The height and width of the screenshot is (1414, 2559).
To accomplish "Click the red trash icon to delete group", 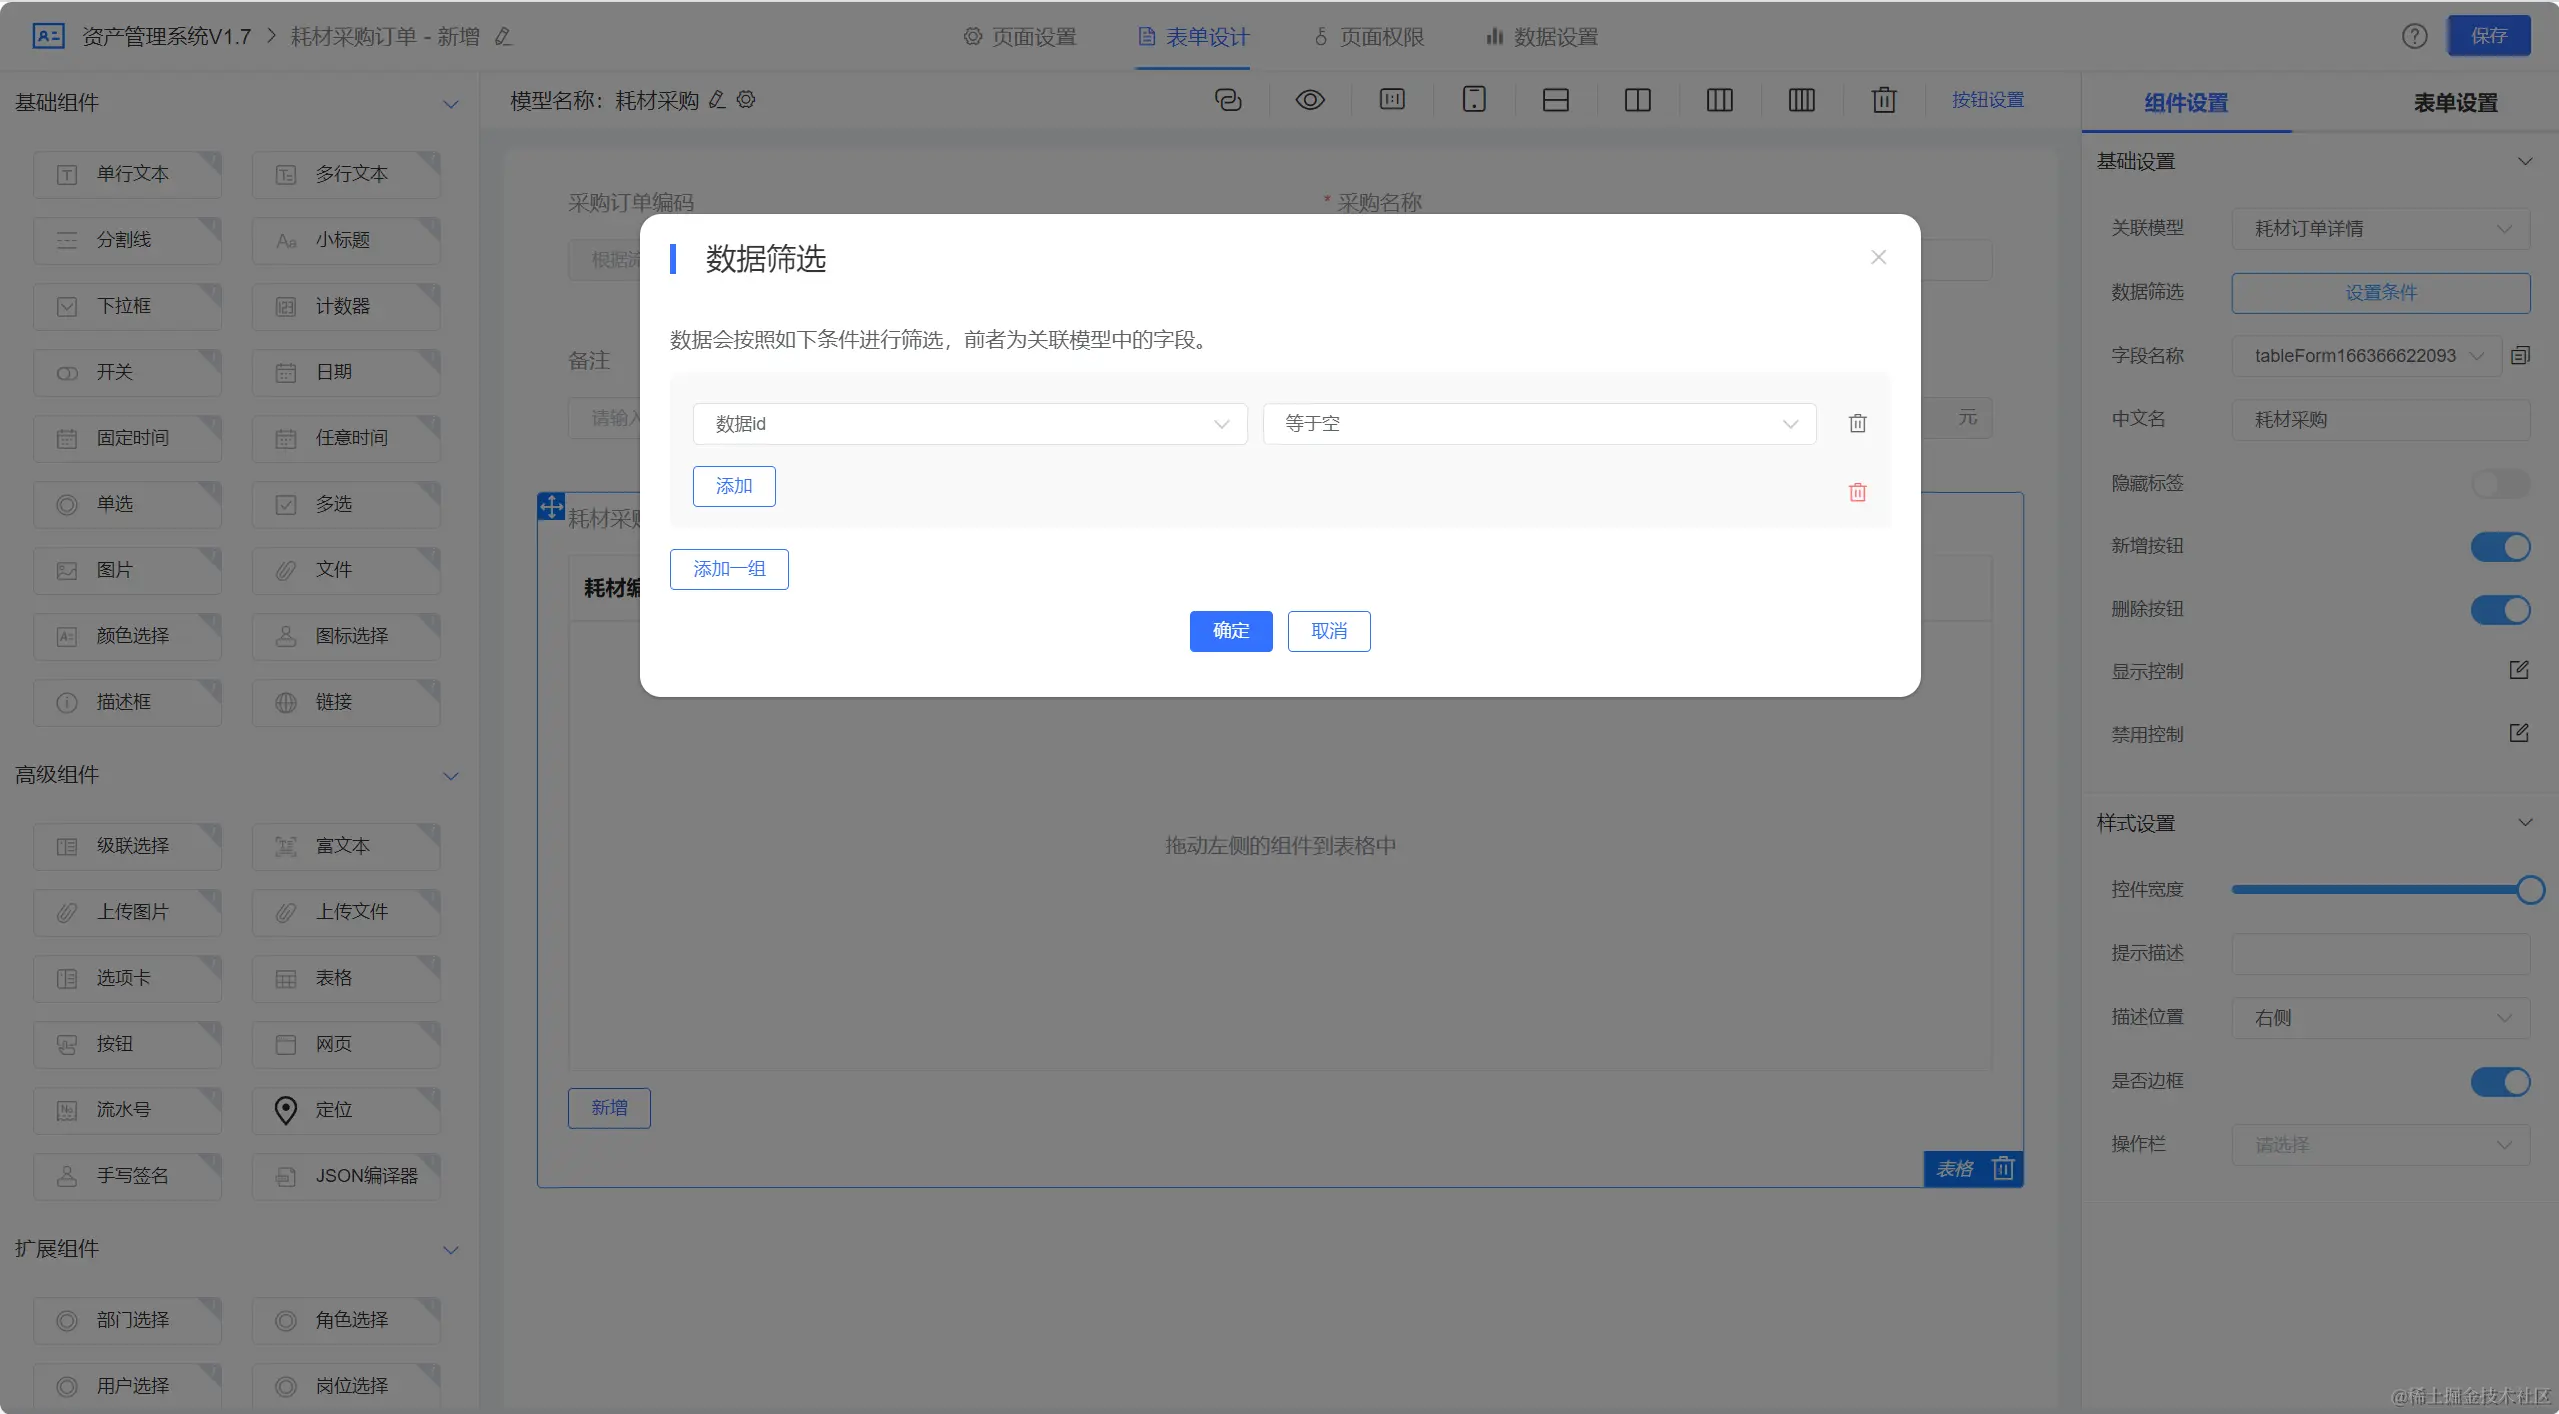I will (x=1857, y=492).
